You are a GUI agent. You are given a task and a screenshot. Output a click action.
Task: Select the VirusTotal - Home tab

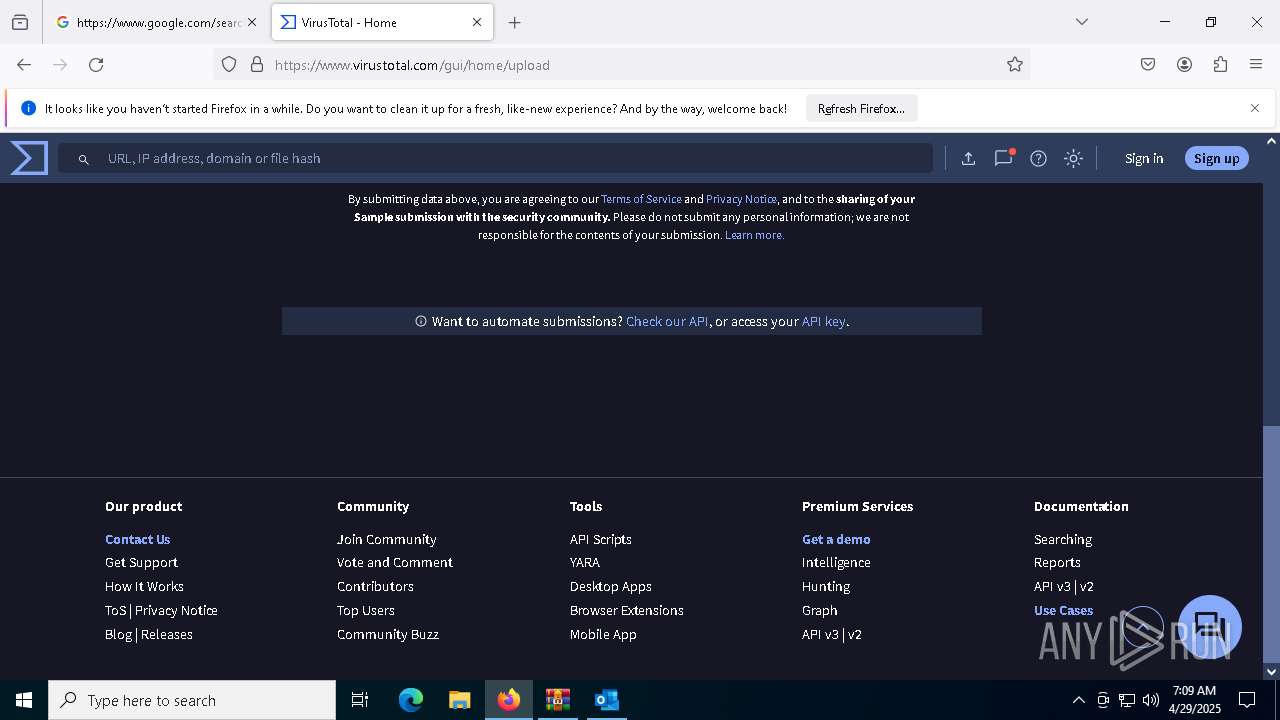click(x=382, y=22)
